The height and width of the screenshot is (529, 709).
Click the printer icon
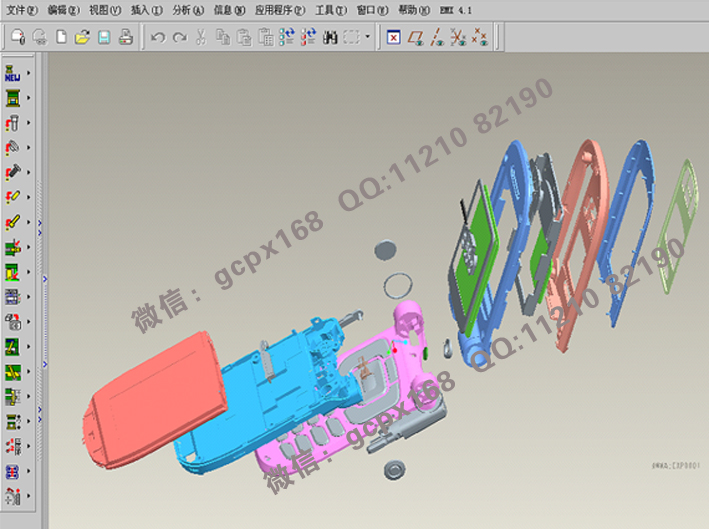126,38
